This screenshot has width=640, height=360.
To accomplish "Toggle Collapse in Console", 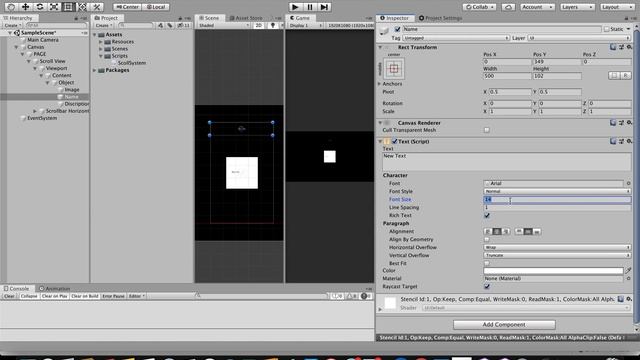I will 29,296.
